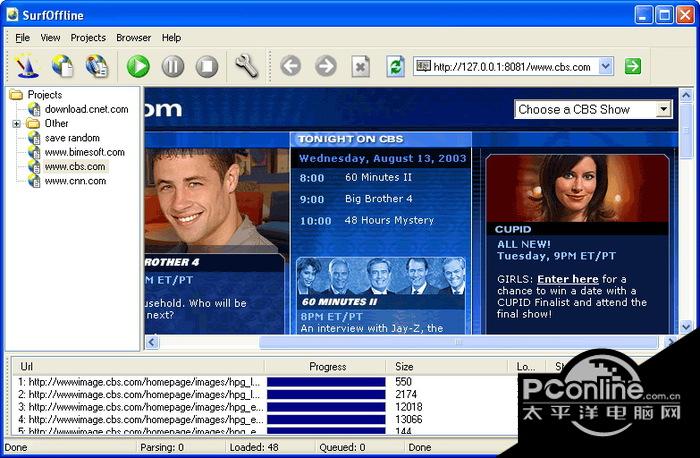Open the View menu
This screenshot has height=458, width=700.
click(50, 37)
